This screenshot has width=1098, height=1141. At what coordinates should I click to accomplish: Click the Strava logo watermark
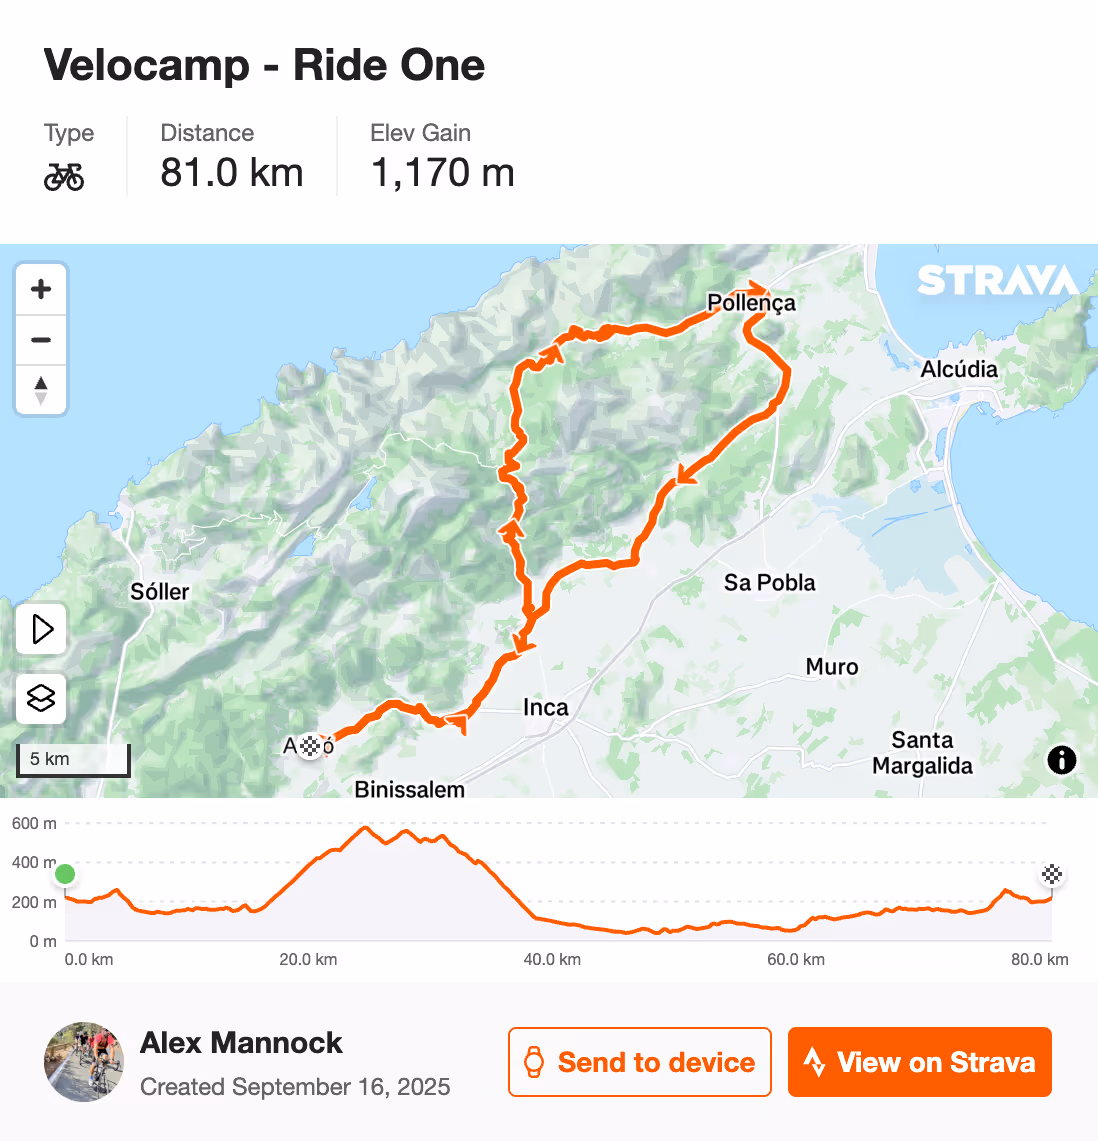tap(999, 282)
